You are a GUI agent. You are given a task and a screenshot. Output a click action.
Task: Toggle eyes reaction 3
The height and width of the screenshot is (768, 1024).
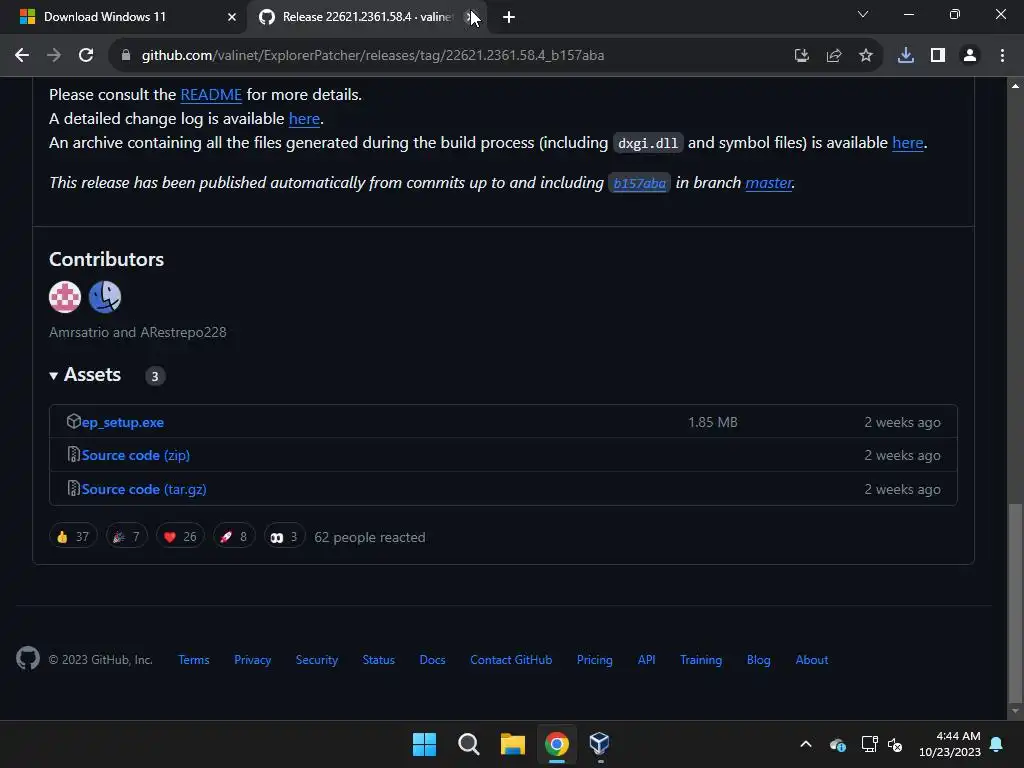(284, 537)
